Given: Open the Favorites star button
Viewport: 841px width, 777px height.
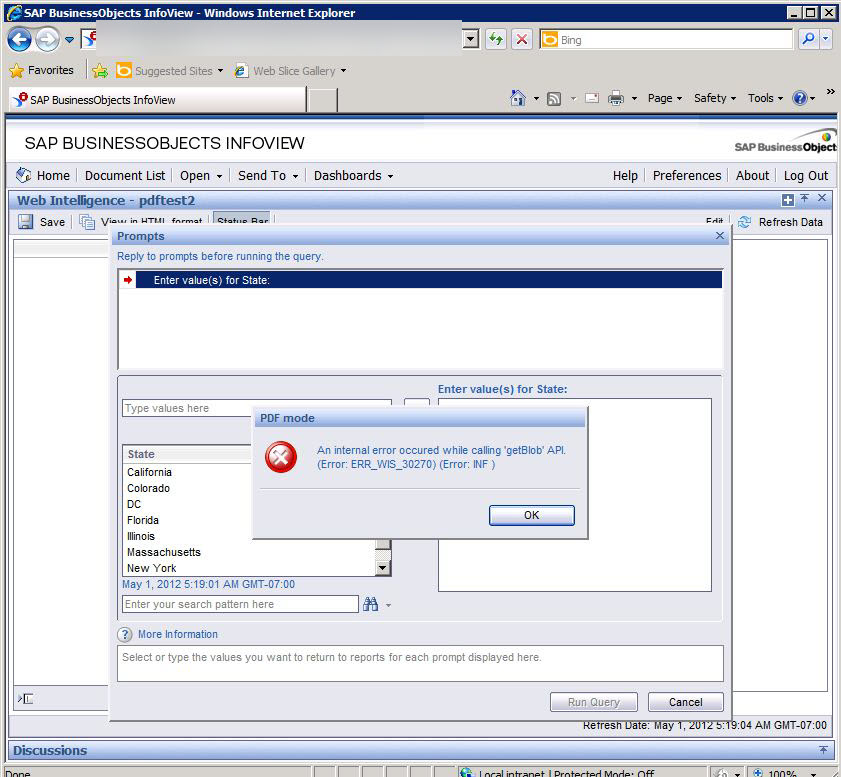Looking at the screenshot, I should 41,70.
